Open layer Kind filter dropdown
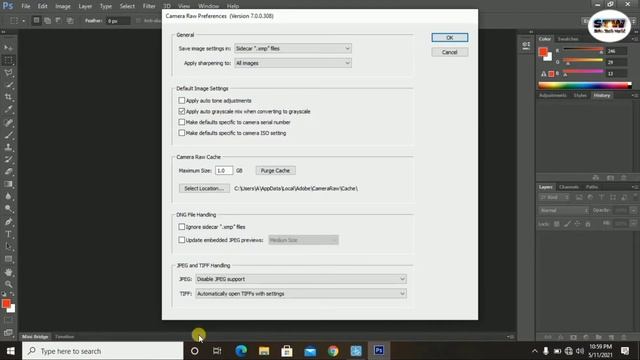The height and width of the screenshot is (360, 640). click(554, 198)
